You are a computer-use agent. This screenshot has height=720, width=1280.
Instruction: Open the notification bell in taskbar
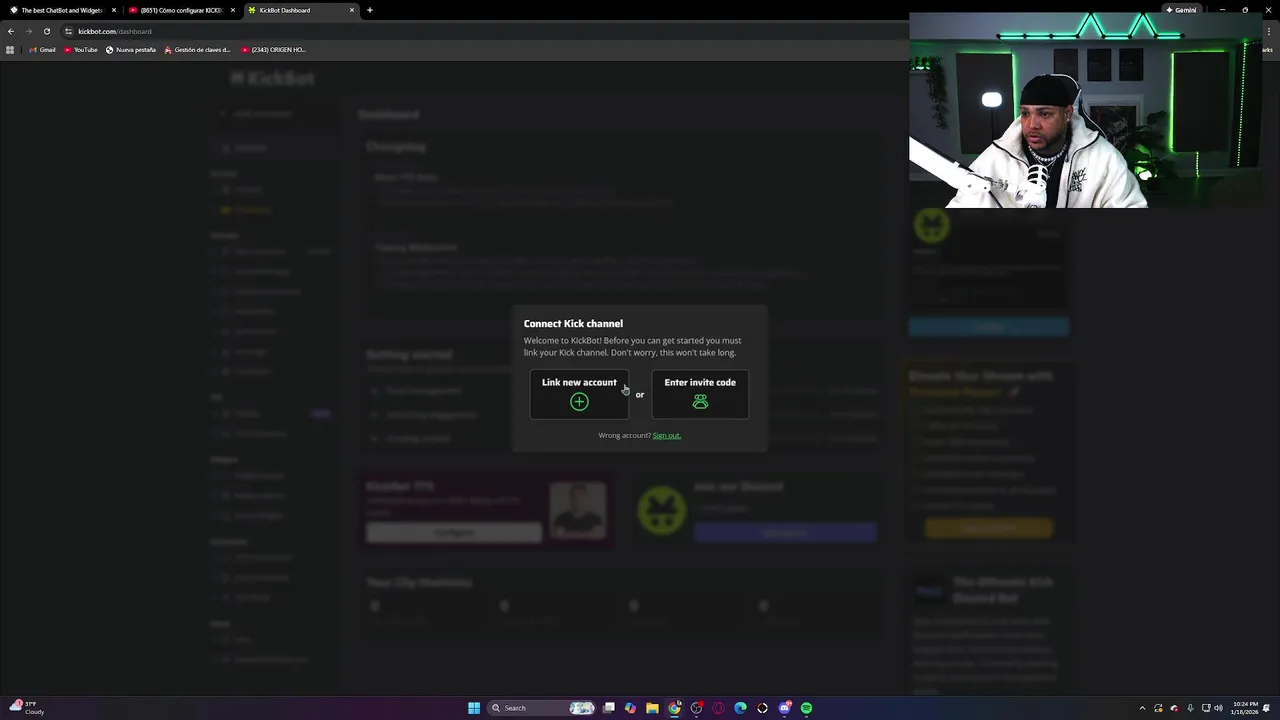(1268, 708)
